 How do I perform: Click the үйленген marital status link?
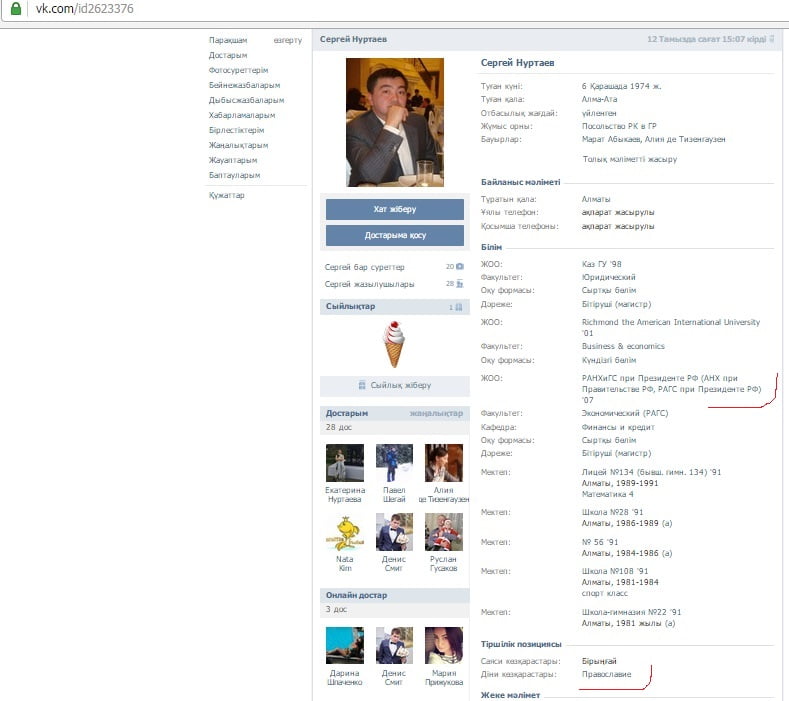click(x=599, y=113)
